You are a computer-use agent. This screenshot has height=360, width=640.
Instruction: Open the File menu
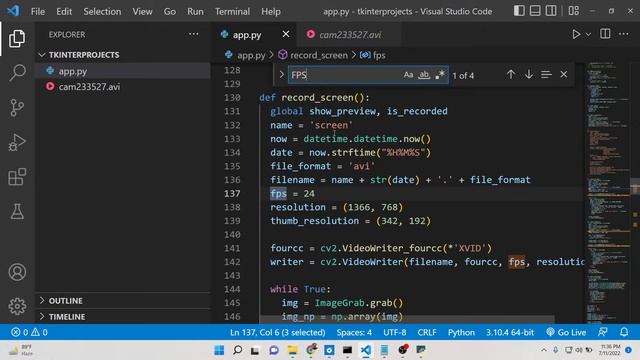pos(38,11)
